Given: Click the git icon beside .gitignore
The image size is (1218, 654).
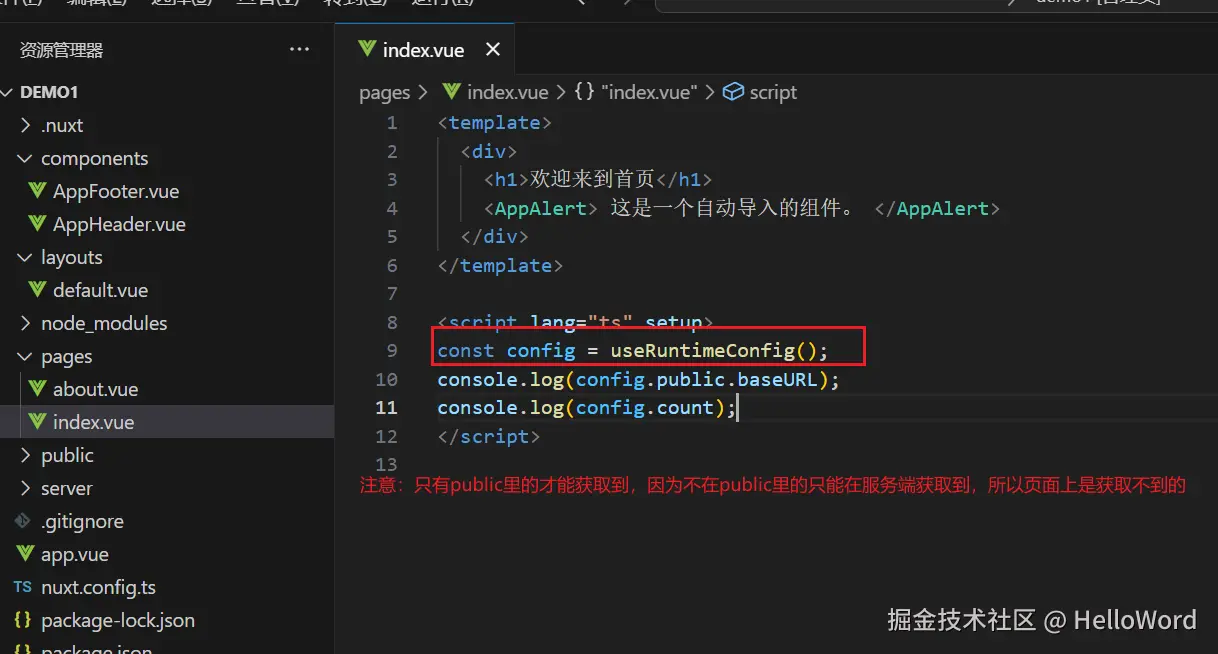Looking at the screenshot, I should [23, 521].
